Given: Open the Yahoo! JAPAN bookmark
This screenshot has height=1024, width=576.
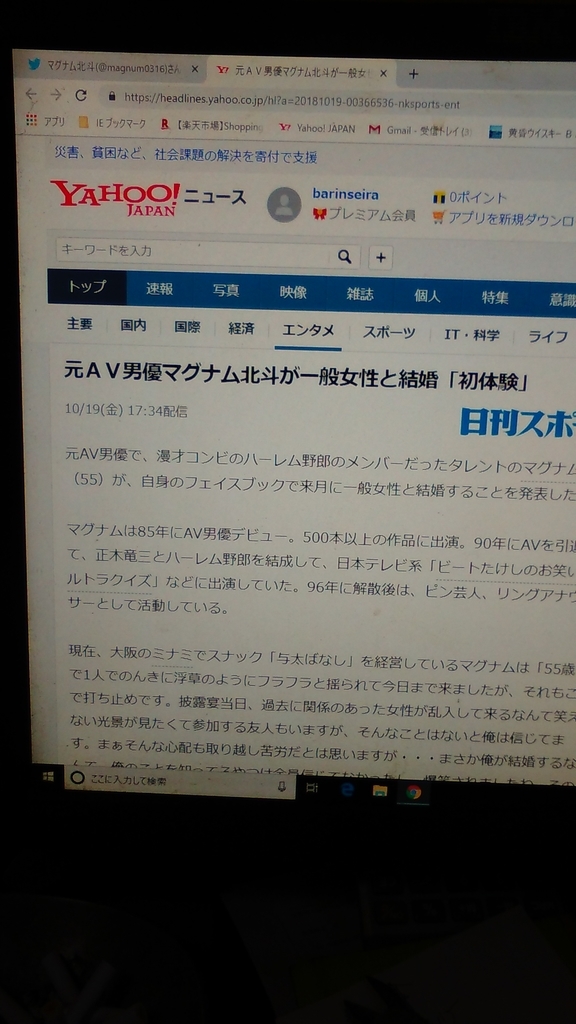Looking at the screenshot, I should tap(317, 128).
